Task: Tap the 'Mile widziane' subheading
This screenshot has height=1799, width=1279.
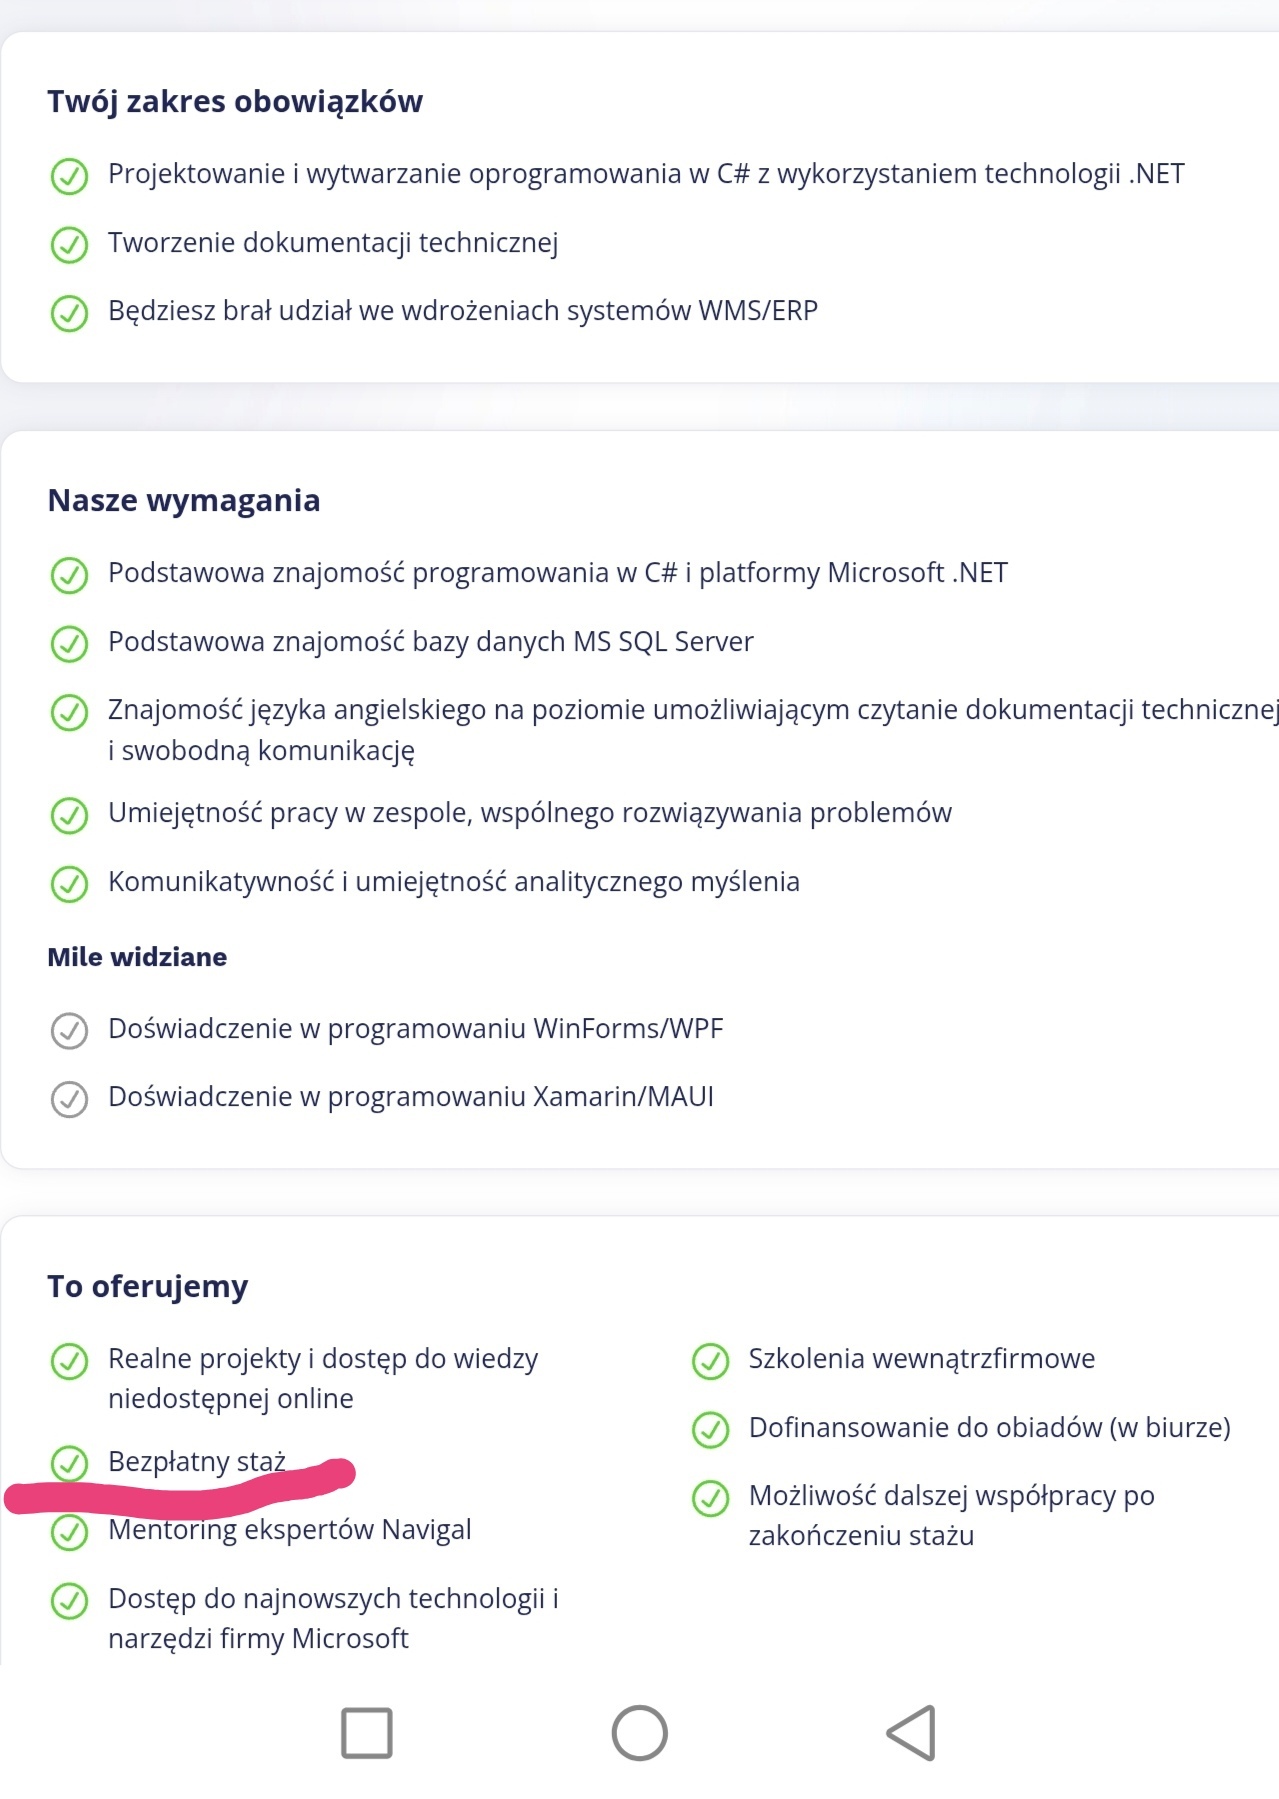Action: coord(137,957)
